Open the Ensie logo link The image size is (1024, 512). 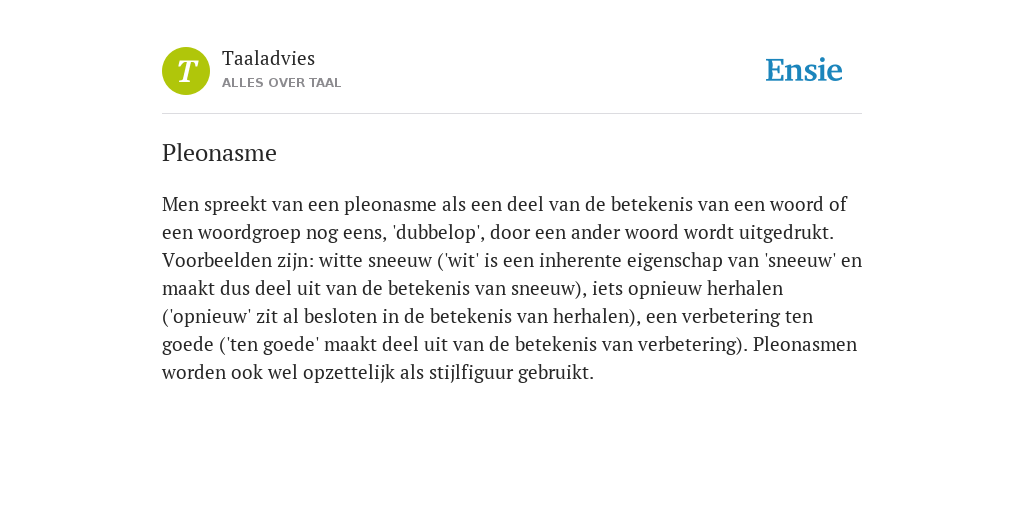tap(804, 71)
